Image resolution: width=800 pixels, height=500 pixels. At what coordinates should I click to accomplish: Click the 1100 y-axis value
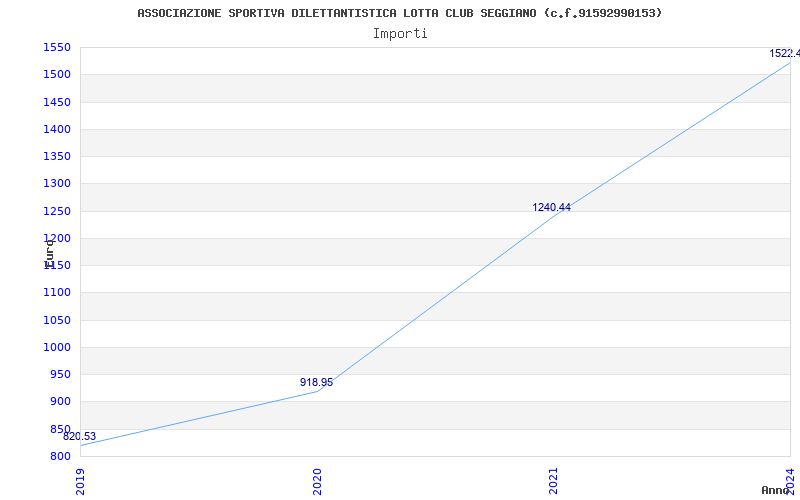coord(57,293)
